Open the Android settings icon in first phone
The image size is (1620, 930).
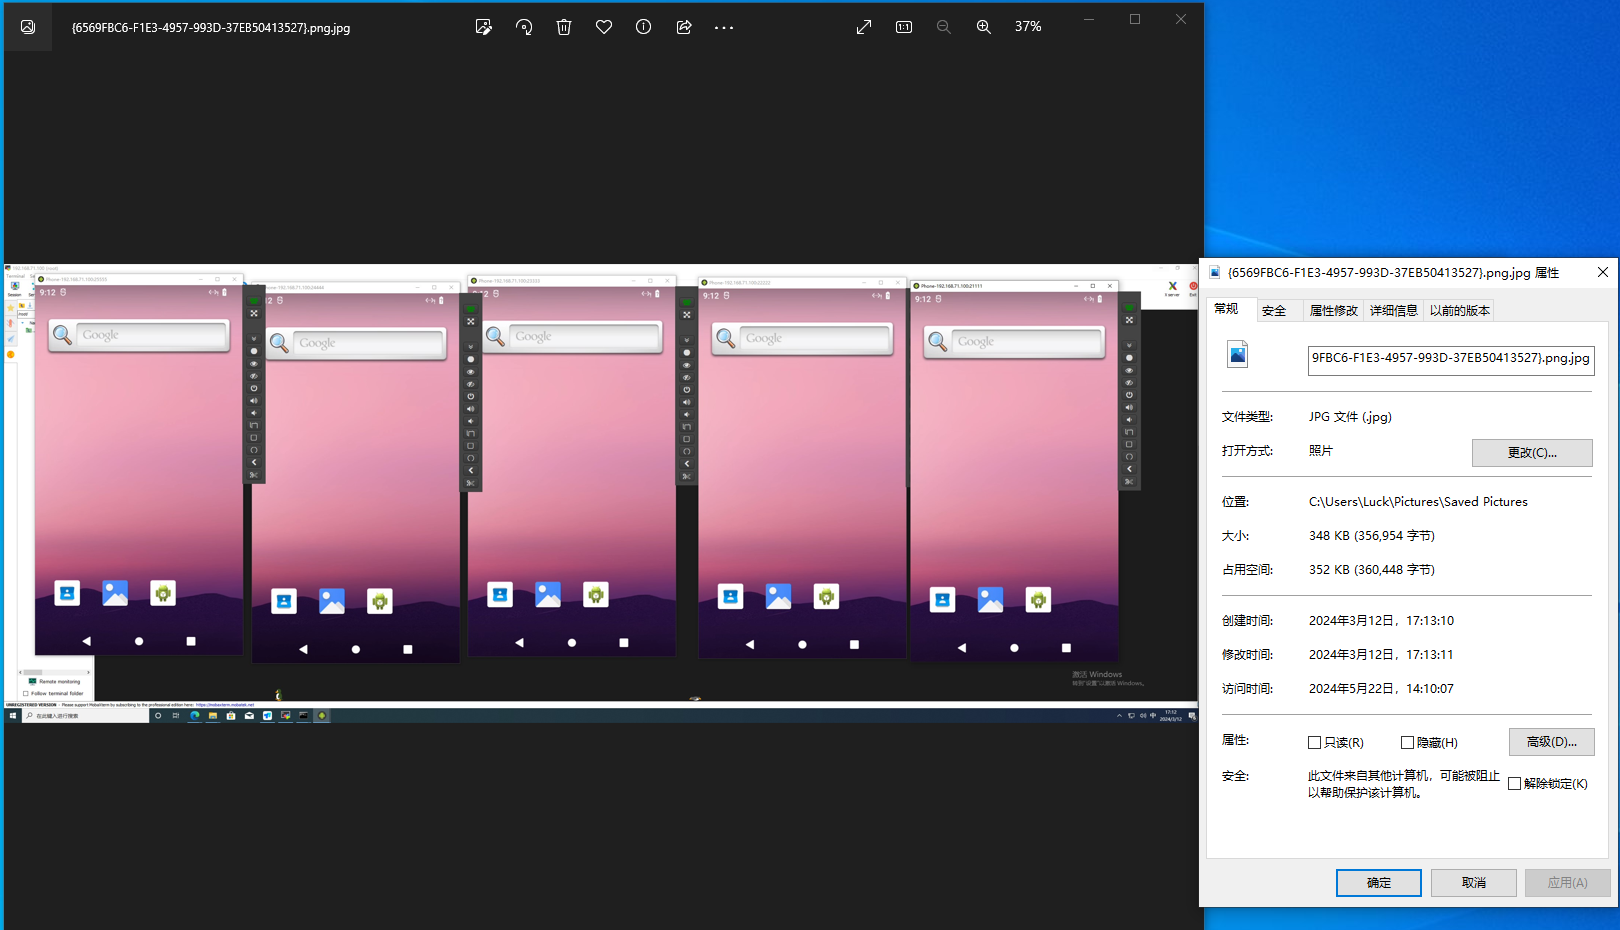163,593
